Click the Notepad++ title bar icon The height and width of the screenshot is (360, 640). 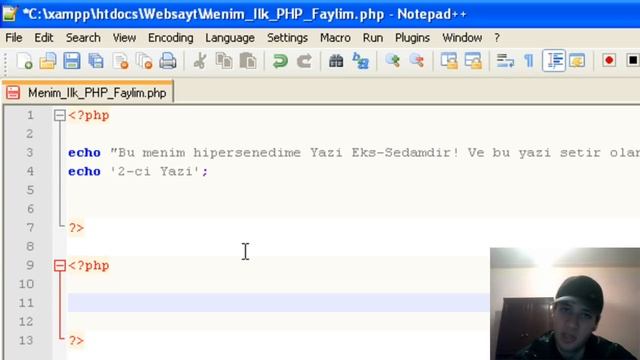10,14
